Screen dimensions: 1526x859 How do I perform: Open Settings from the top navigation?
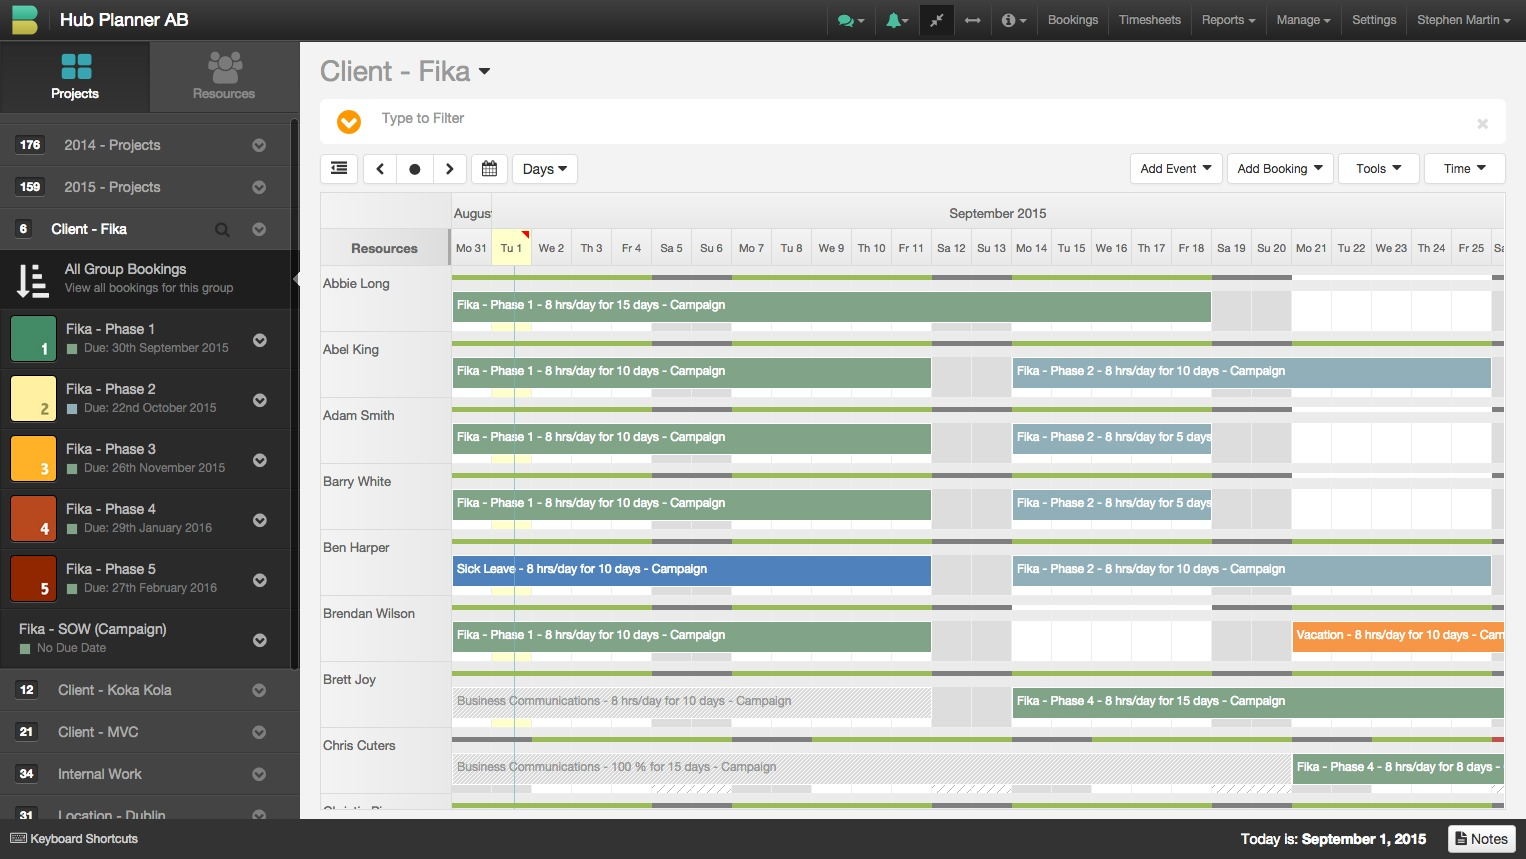tap(1374, 20)
